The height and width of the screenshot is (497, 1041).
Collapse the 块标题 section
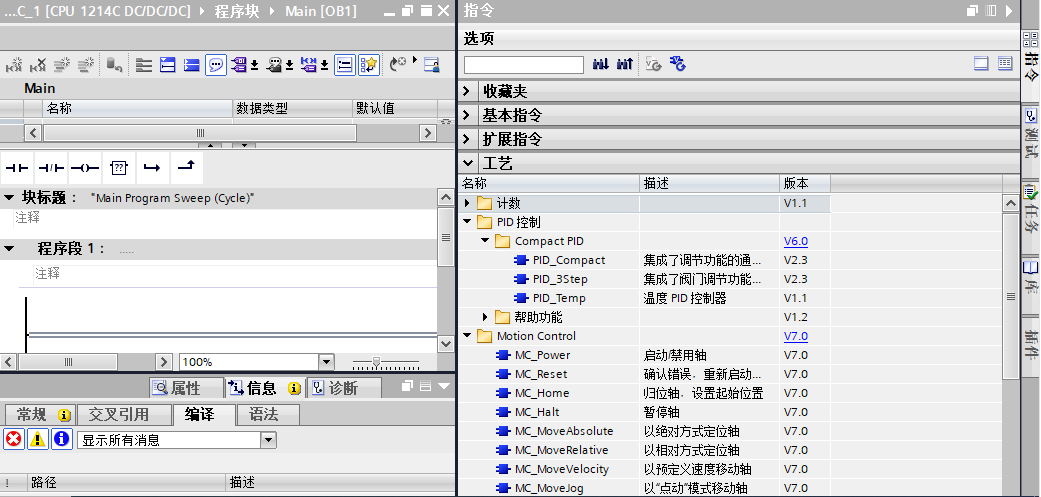click(9, 198)
